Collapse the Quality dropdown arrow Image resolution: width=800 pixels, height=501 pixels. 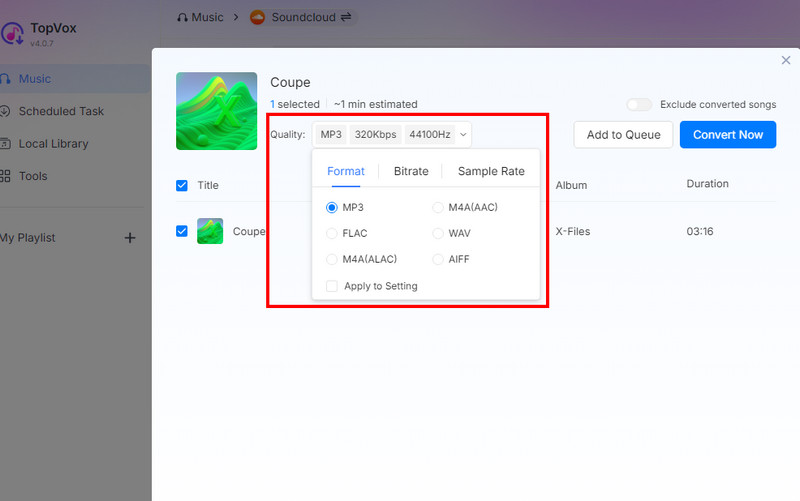[x=463, y=135]
